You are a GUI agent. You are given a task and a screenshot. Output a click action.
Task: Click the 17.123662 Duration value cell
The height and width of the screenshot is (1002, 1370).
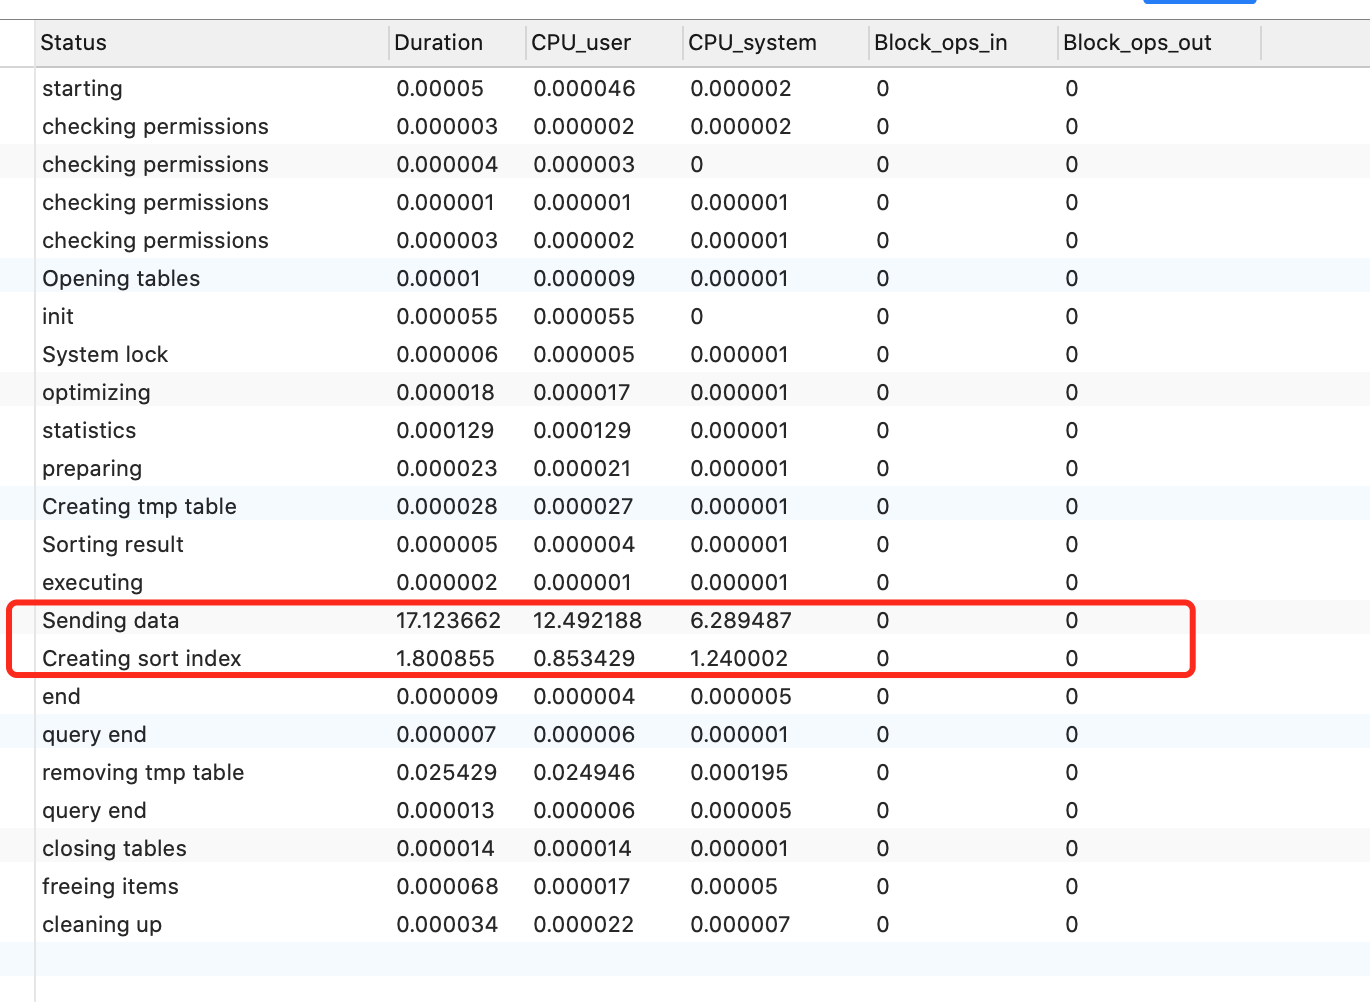[x=448, y=620]
